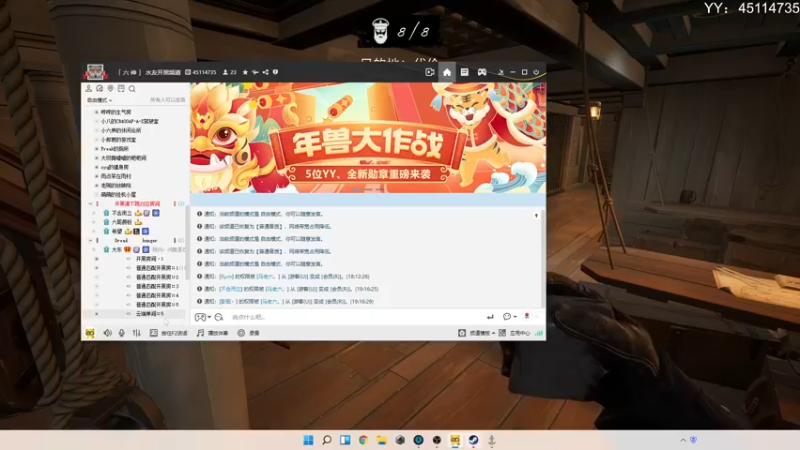Viewport: 800px width, 450px height.
Task: Open the 应用中心 app center
Action: pos(514,333)
